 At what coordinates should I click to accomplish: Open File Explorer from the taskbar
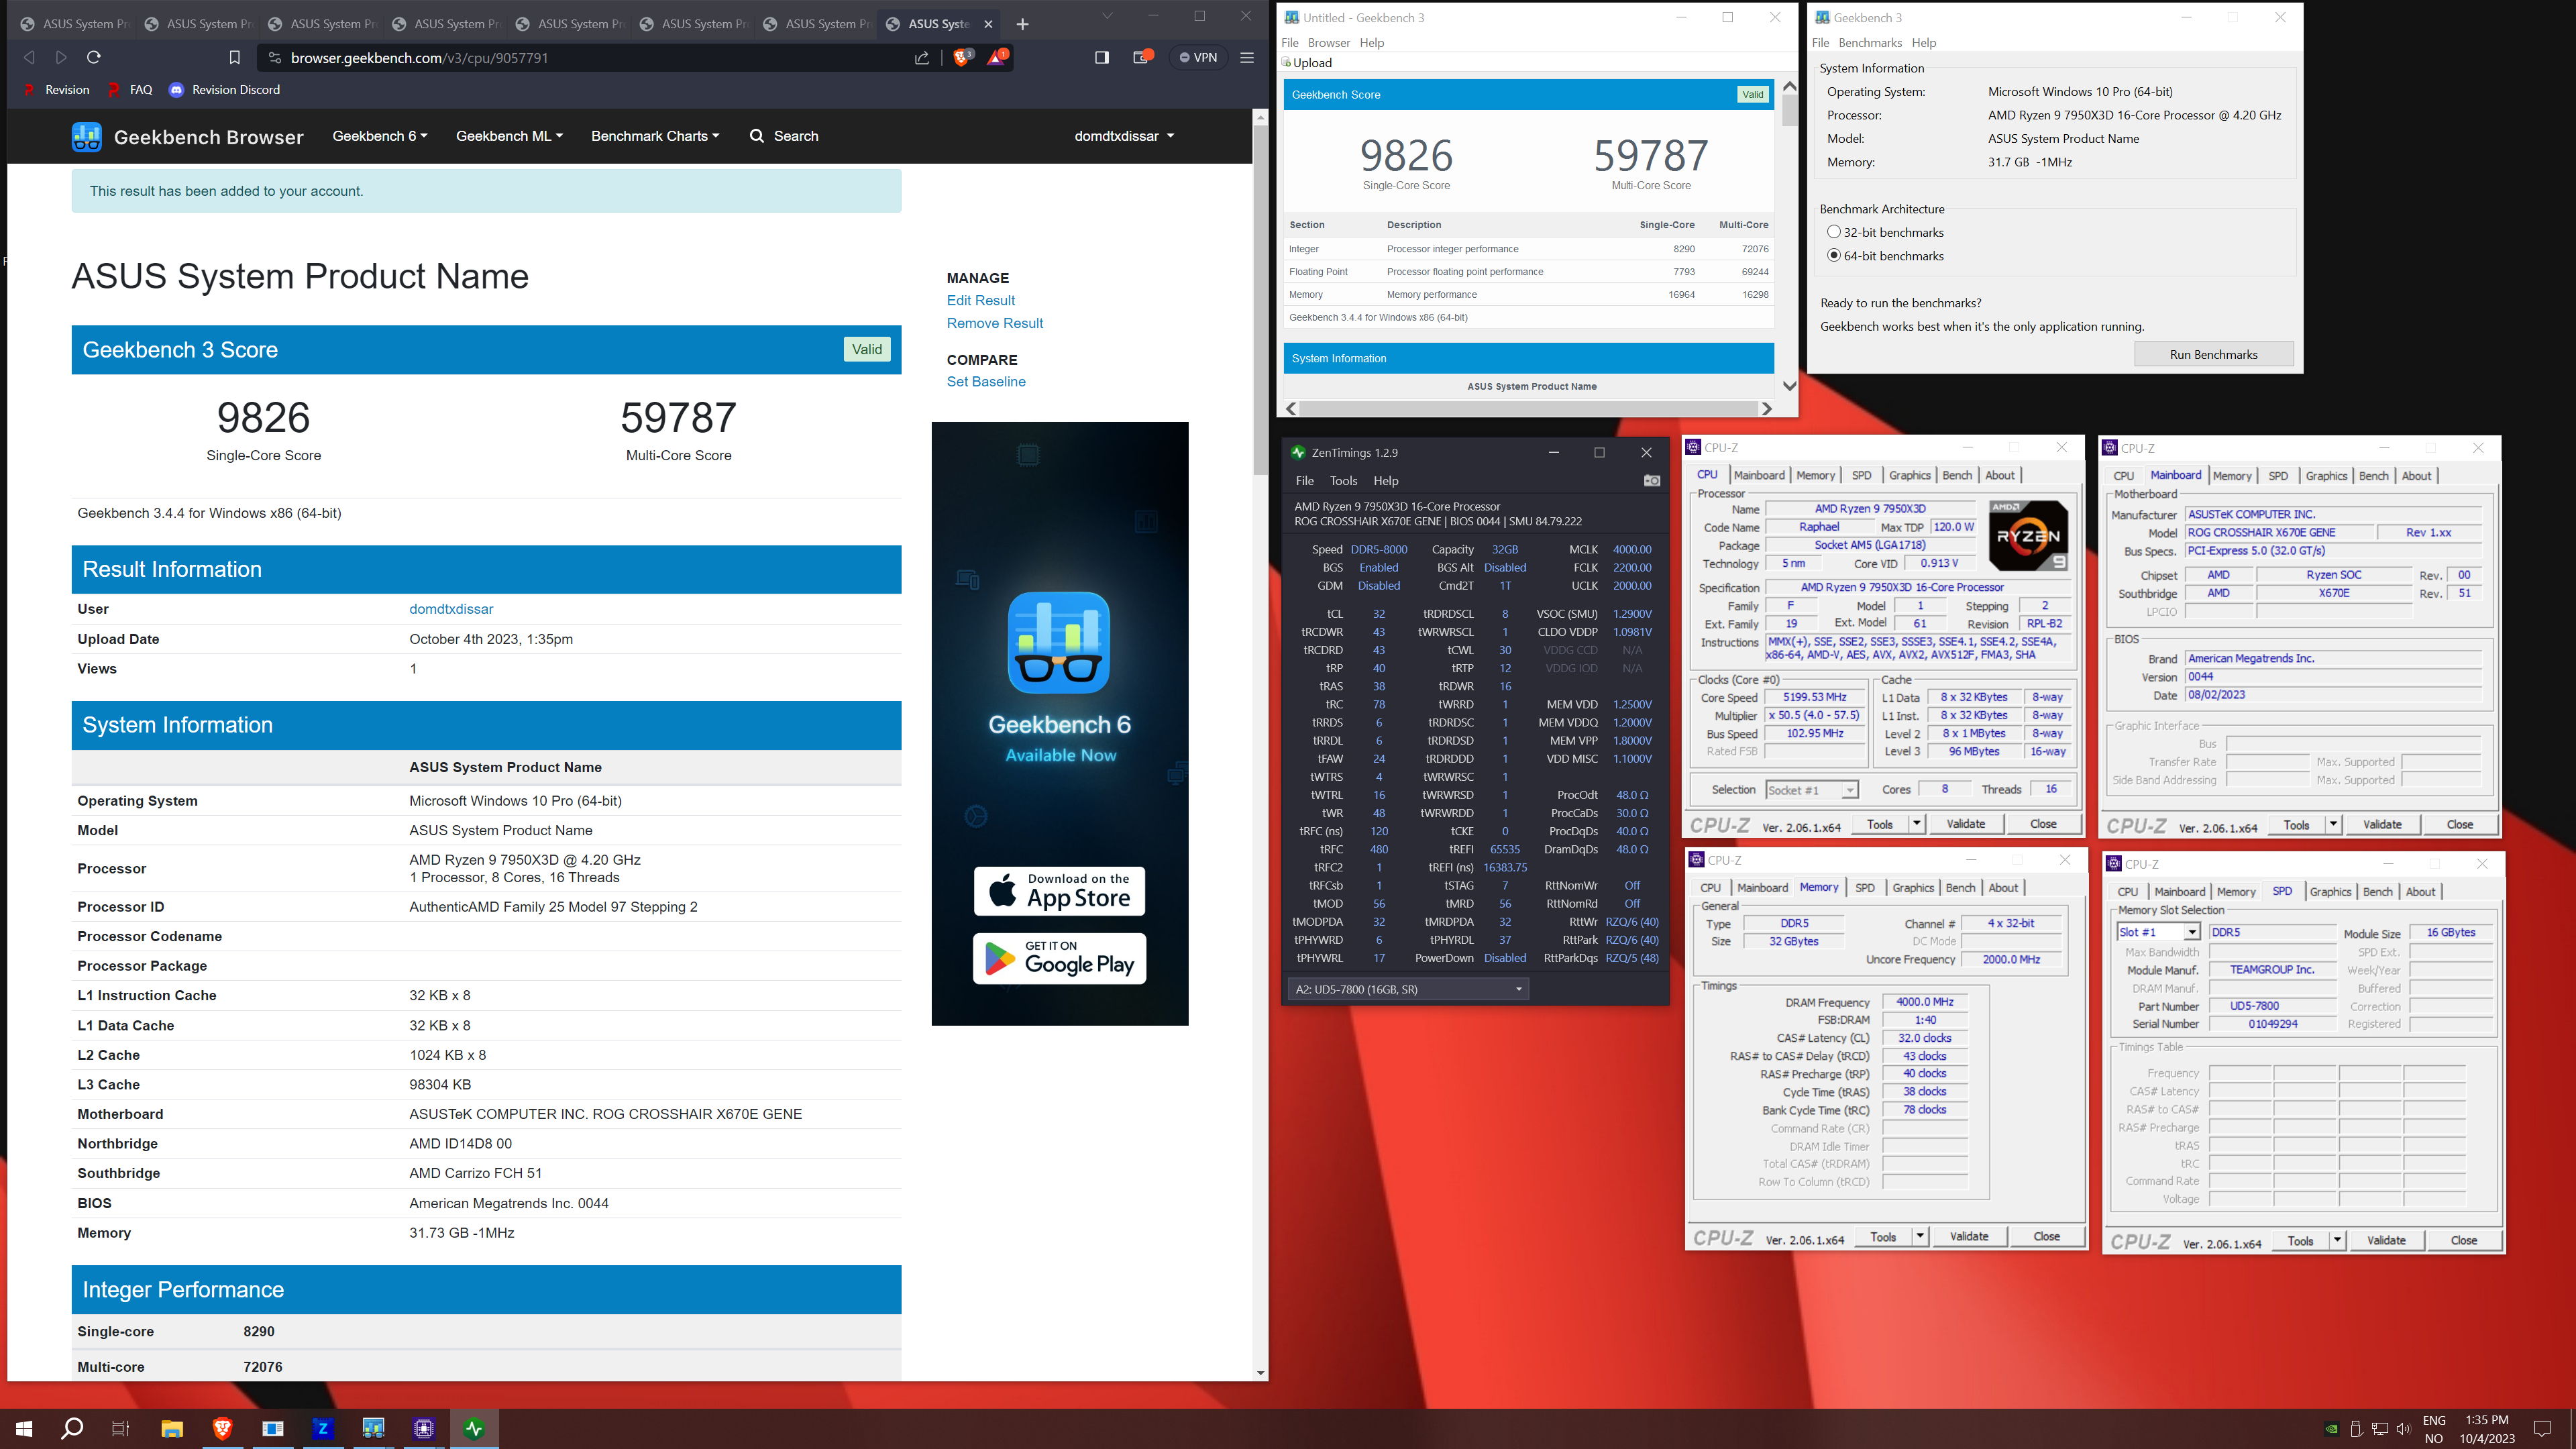coord(172,1428)
